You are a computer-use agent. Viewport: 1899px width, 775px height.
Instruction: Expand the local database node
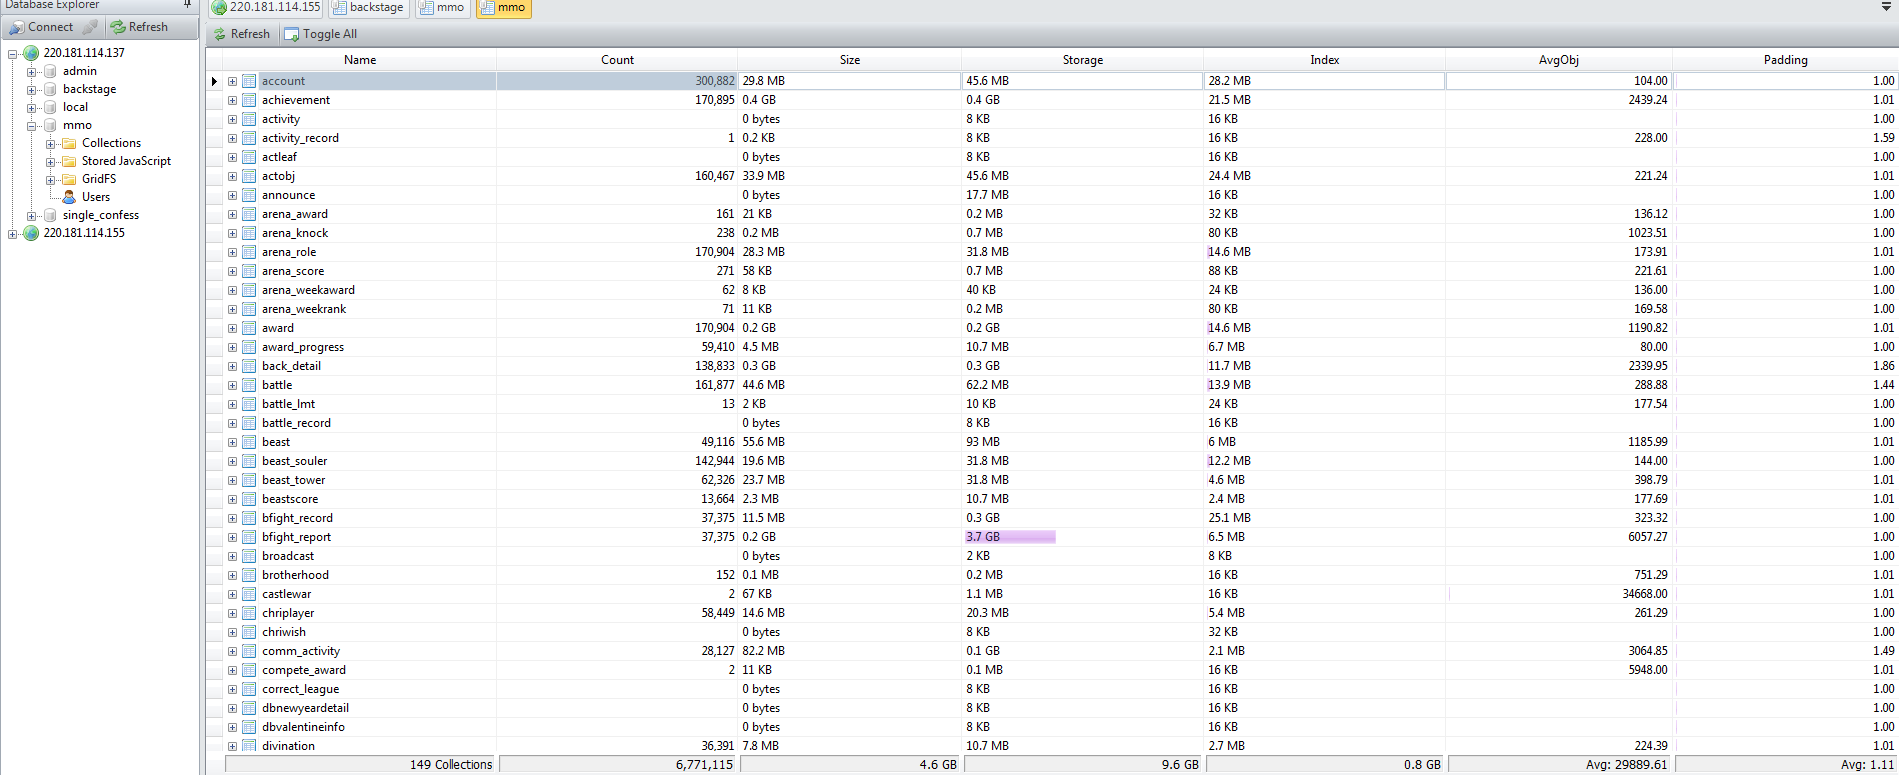point(32,107)
